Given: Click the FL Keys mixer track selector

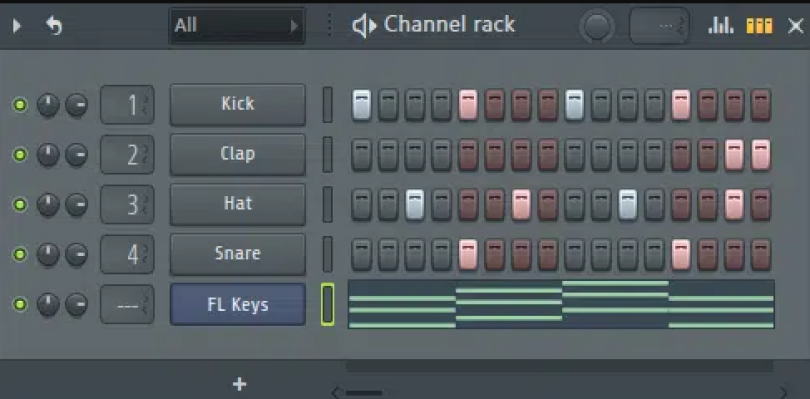Looking at the screenshot, I should [127, 304].
